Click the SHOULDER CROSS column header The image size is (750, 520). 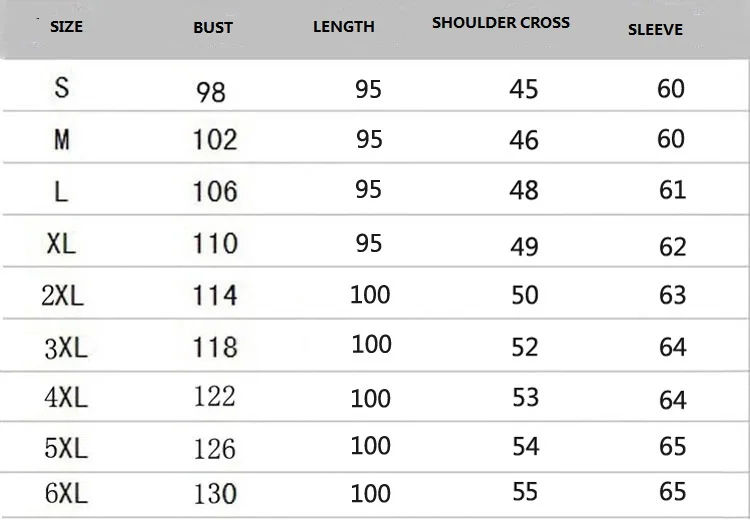(501, 22)
